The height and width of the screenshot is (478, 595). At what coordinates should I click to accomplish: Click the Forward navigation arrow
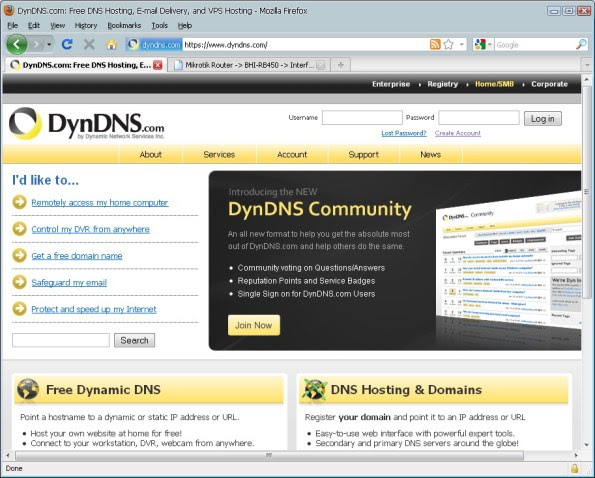click(37, 44)
